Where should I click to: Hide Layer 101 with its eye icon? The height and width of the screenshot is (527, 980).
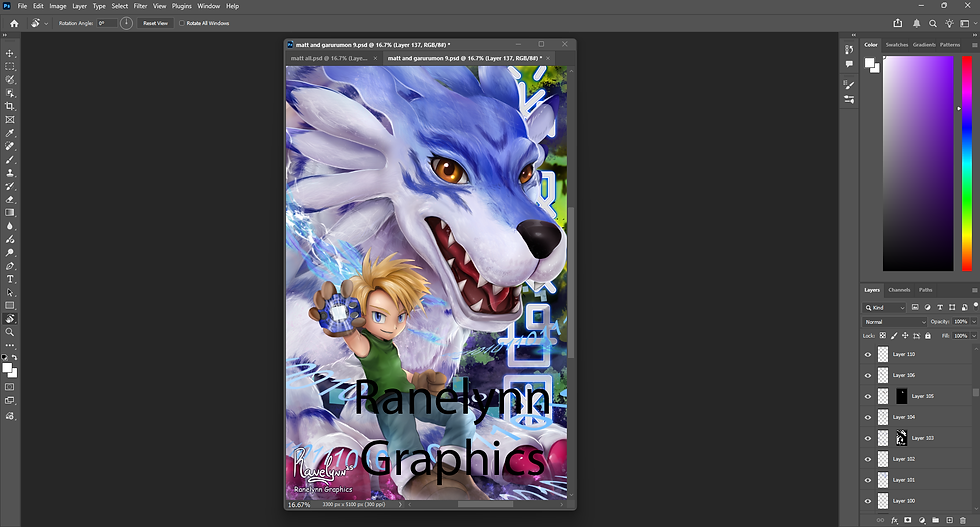click(868, 480)
